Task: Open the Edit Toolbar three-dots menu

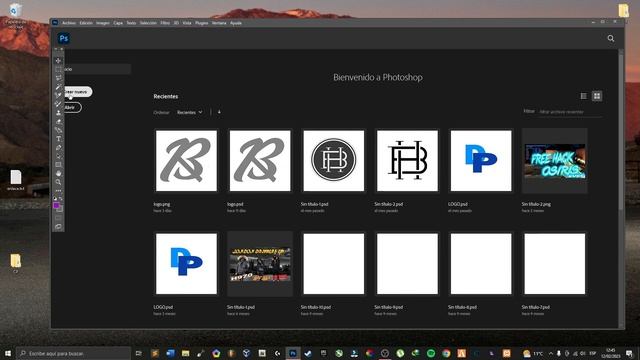Action: 58,191
